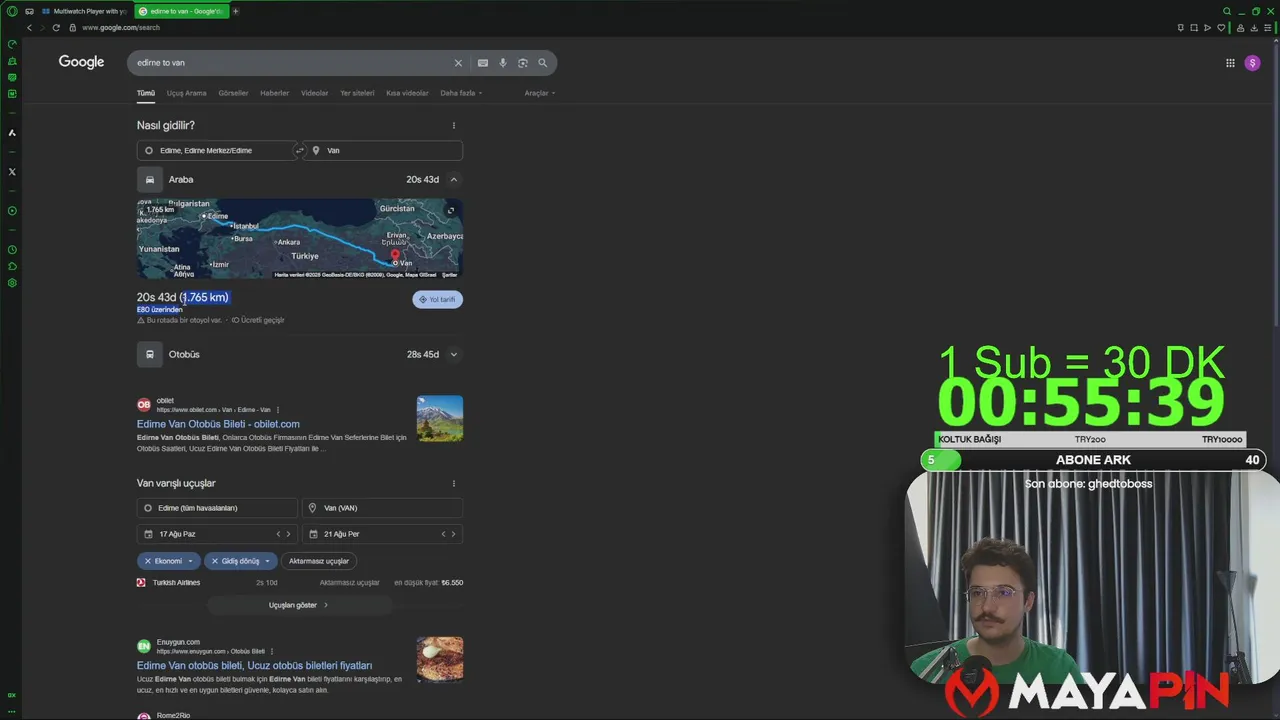Switch to Kısa videolar tab
The image size is (1280, 720).
[x=407, y=93]
